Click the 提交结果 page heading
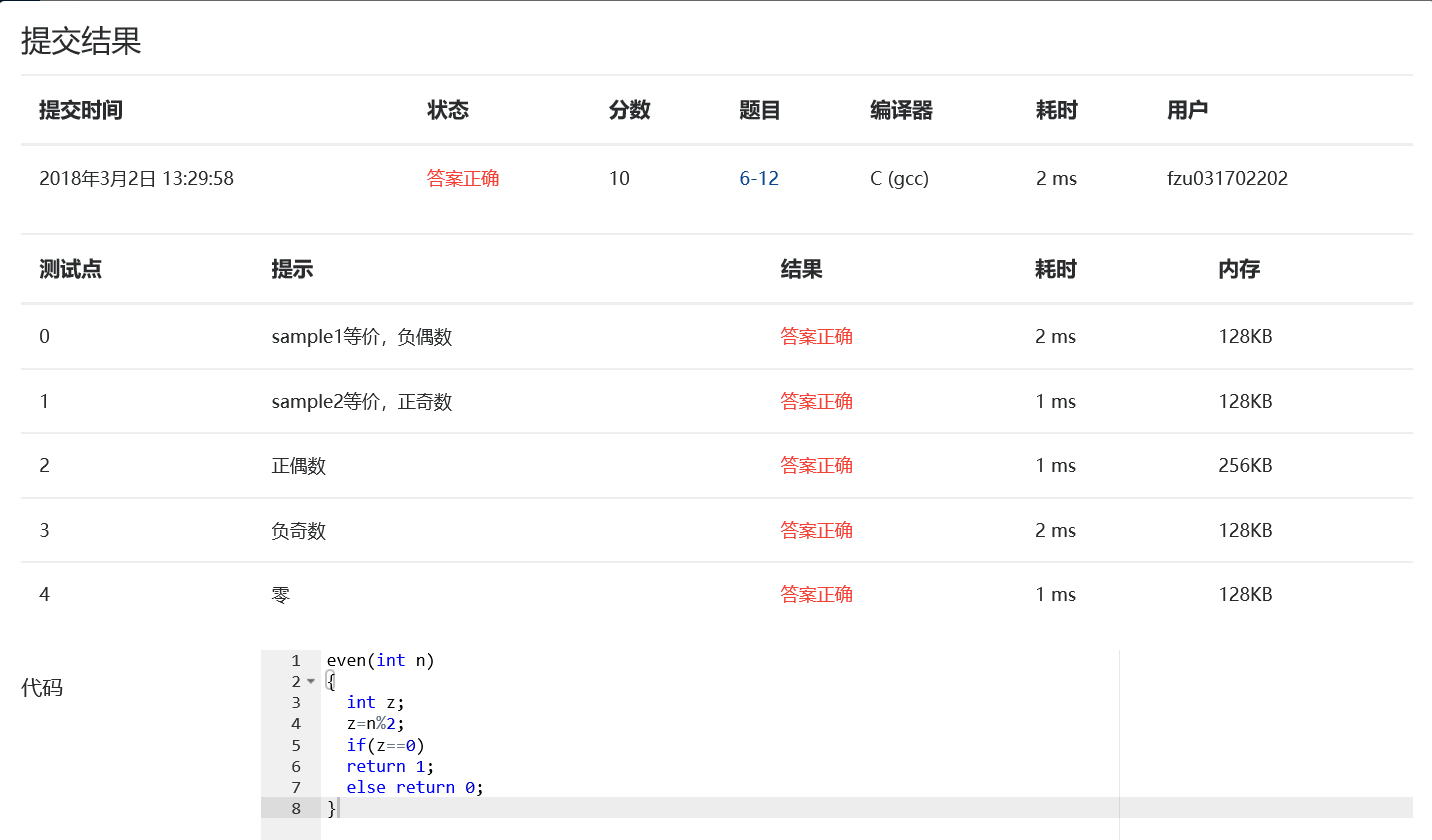Screen dimensions: 1432x840 [81, 41]
